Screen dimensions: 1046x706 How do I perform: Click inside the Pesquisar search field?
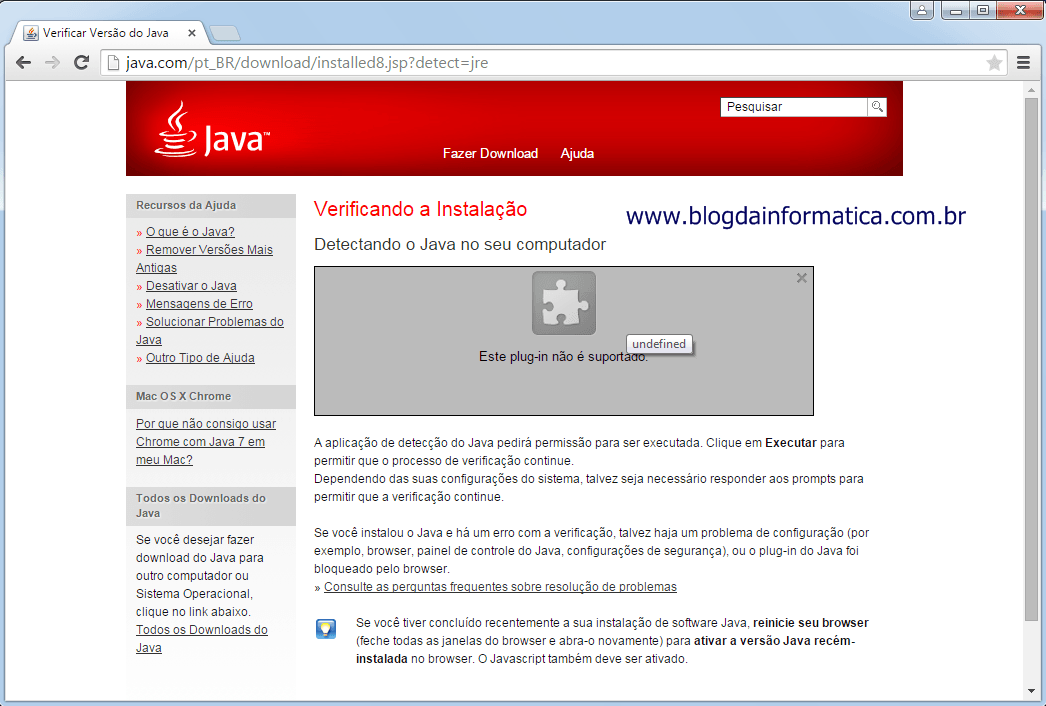[x=794, y=107]
